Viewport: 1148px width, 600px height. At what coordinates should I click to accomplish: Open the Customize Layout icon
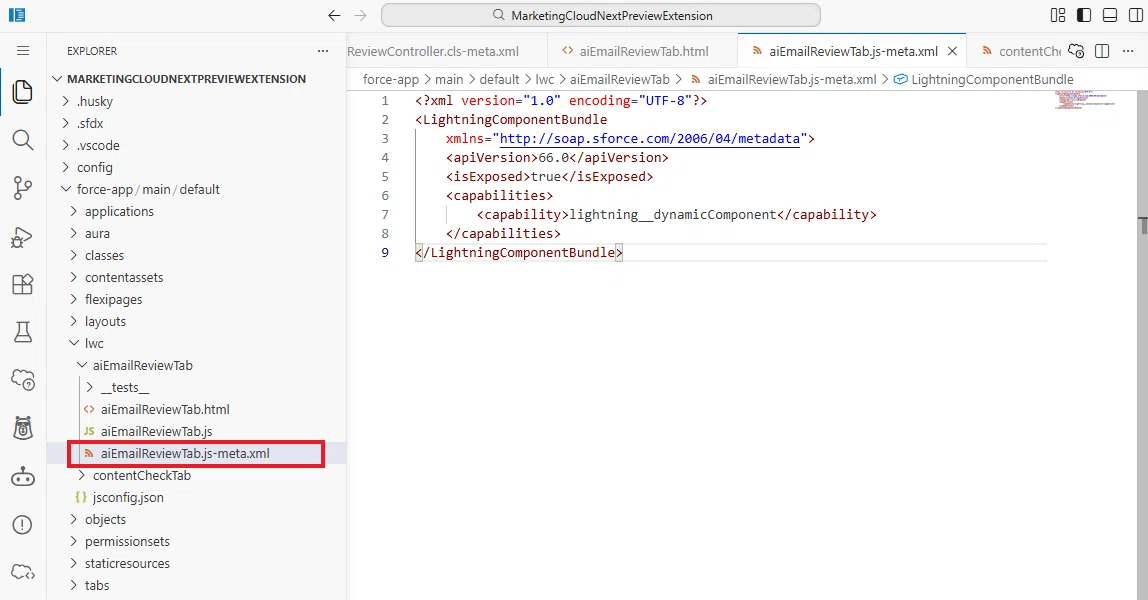(1058, 15)
